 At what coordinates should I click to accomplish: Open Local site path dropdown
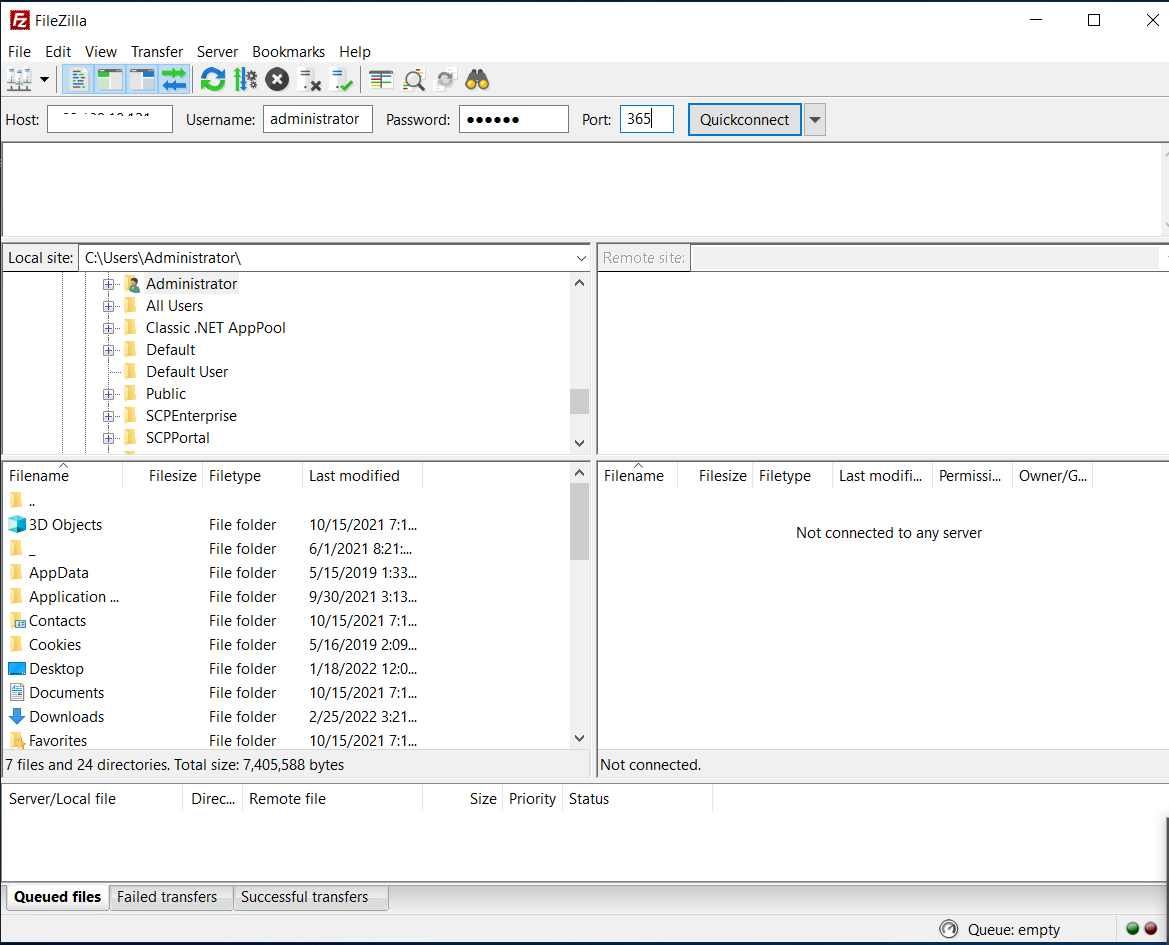pos(581,258)
